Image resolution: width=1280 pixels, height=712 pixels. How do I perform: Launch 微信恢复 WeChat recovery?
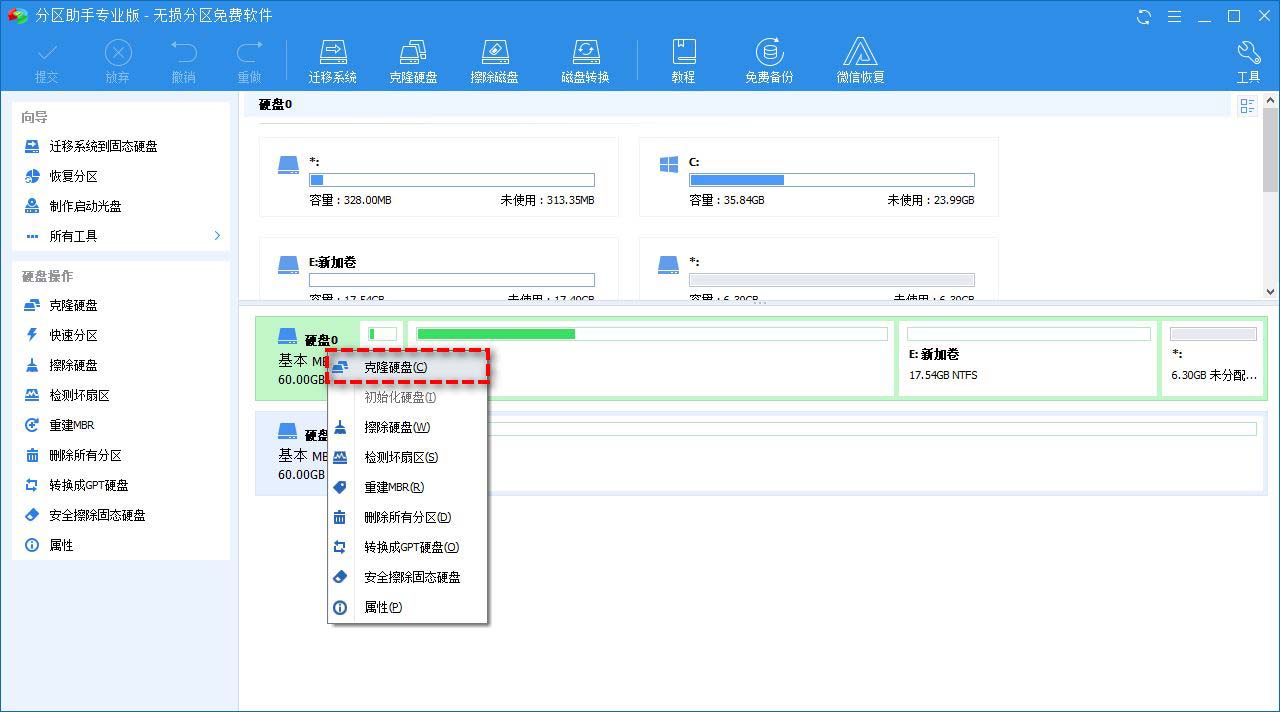[x=860, y=58]
